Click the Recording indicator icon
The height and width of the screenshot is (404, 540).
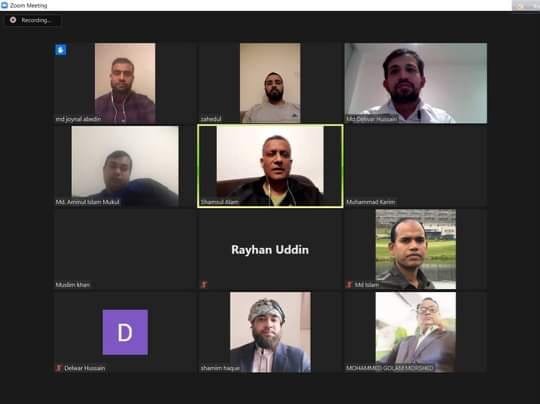[x=13, y=20]
